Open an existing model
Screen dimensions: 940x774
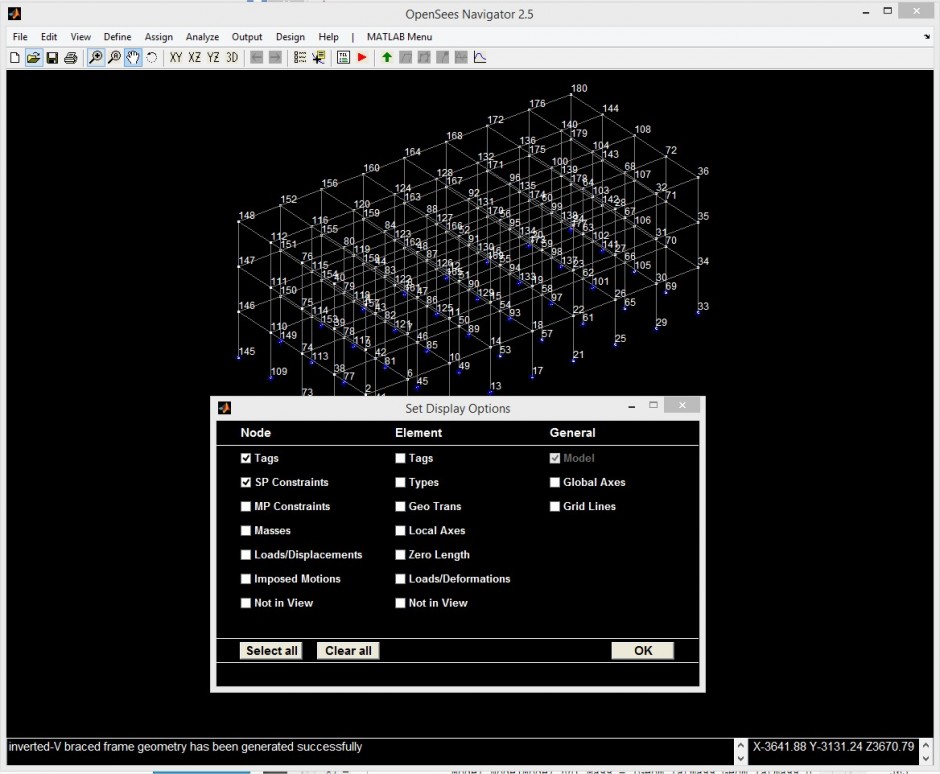pos(33,57)
